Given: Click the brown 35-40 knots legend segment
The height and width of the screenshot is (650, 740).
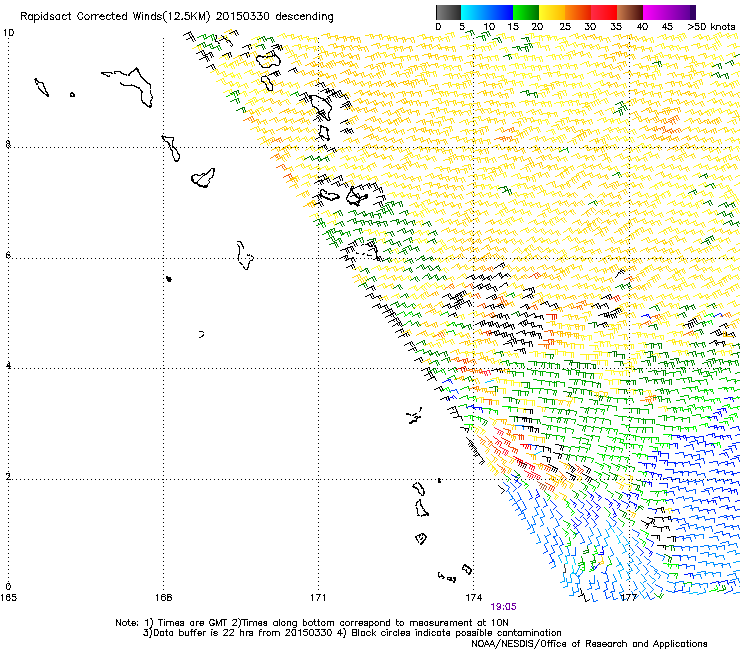Looking at the screenshot, I should coord(630,12).
